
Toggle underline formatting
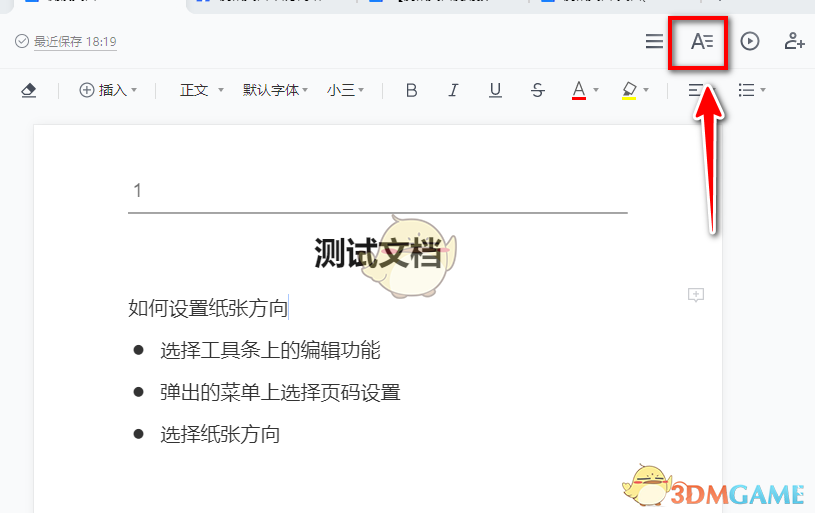(x=495, y=90)
